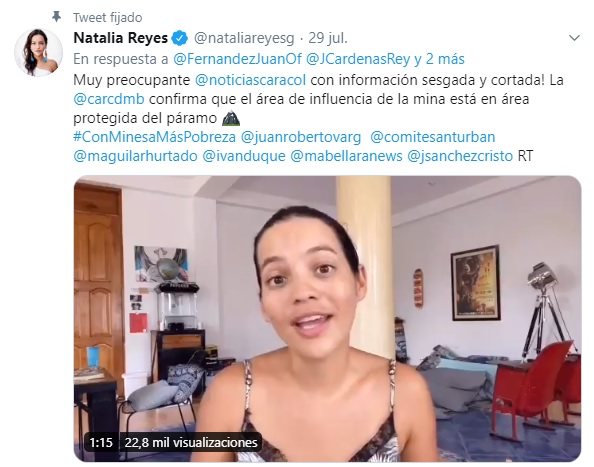Expand tweet options chevron menu
This screenshot has width=594, height=467.
tap(574, 38)
